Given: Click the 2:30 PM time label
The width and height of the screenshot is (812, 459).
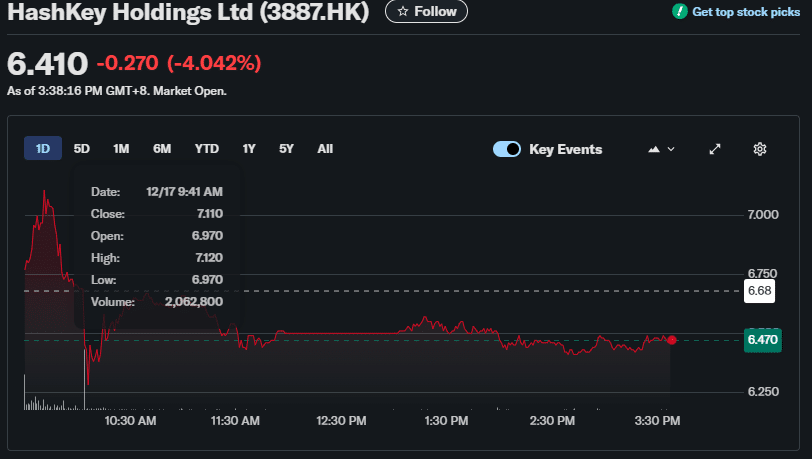Looking at the screenshot, I should (552, 421).
